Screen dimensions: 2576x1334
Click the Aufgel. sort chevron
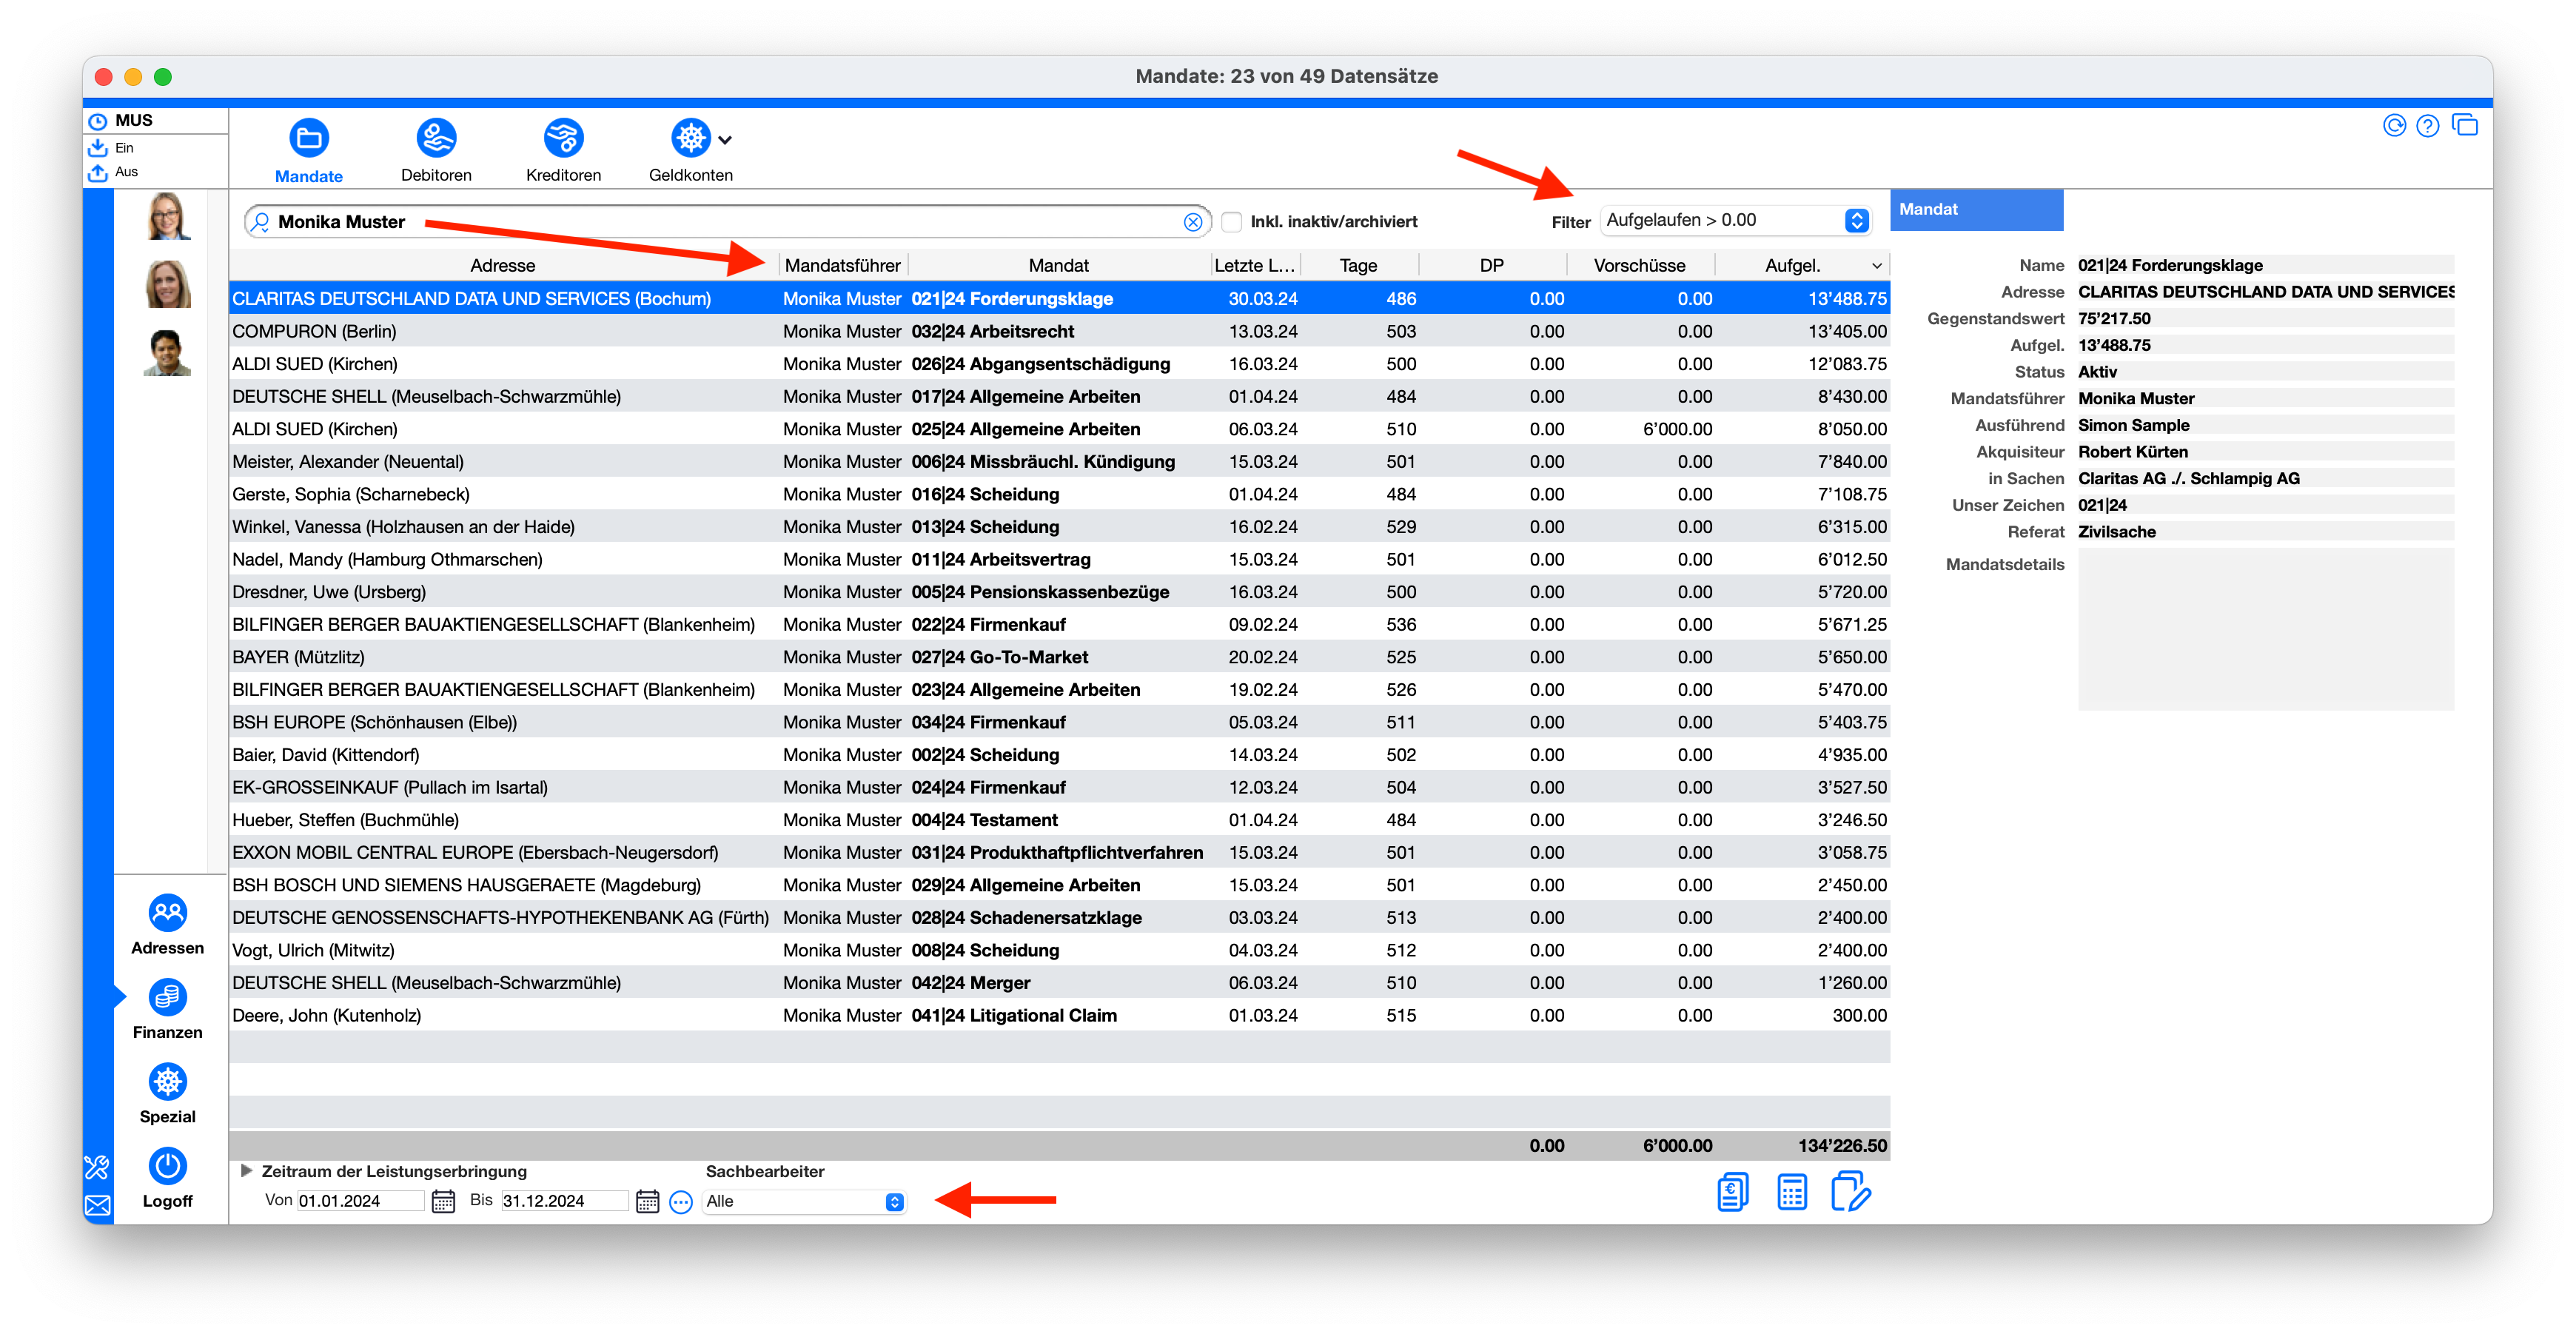click(1876, 266)
